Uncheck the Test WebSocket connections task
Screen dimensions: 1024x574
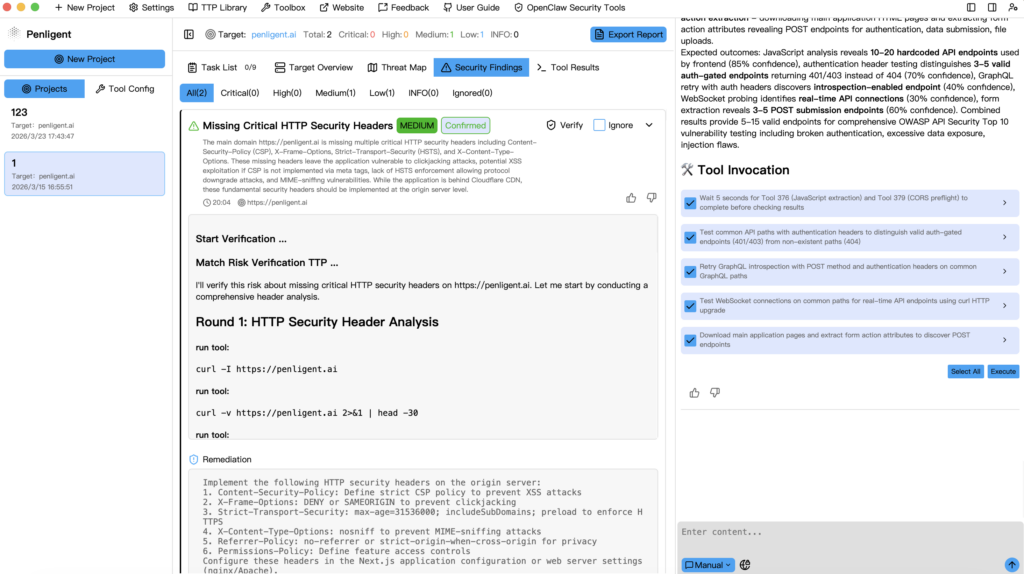690,306
